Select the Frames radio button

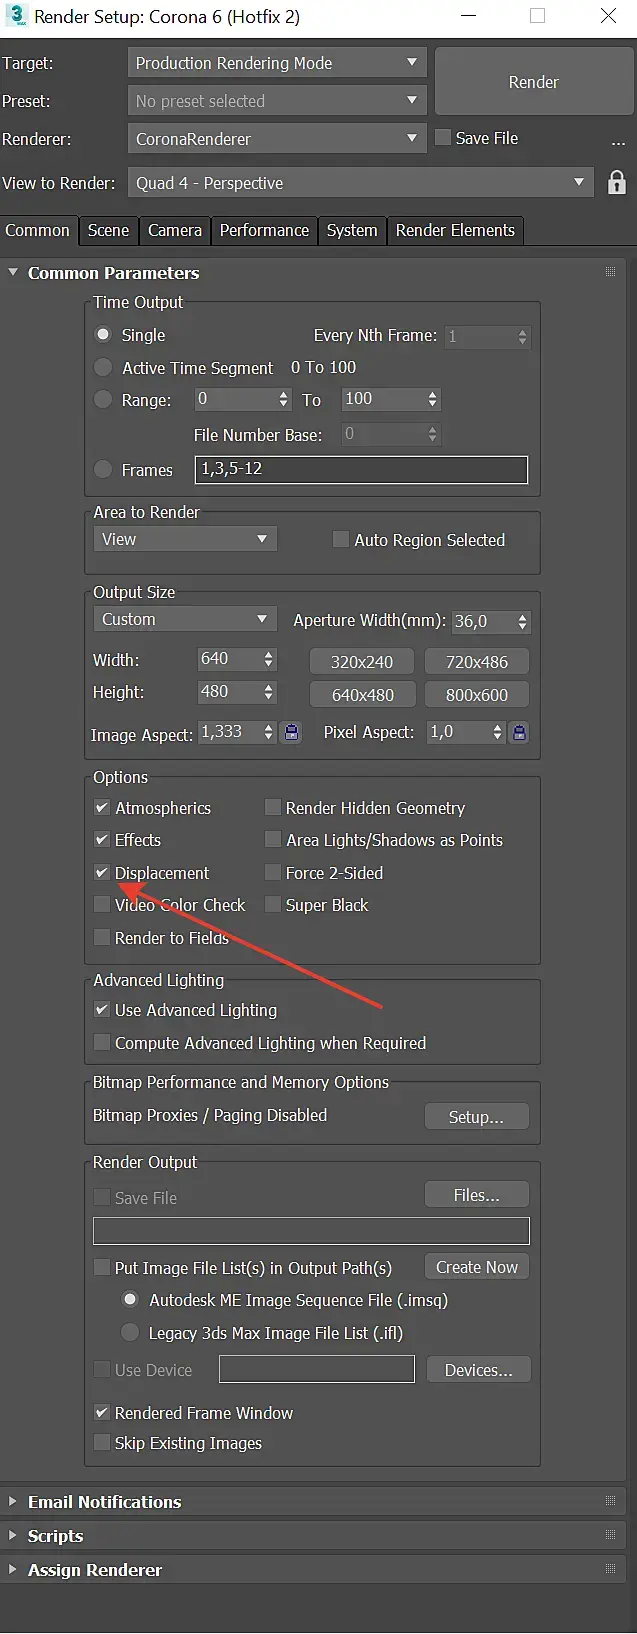[103, 469]
